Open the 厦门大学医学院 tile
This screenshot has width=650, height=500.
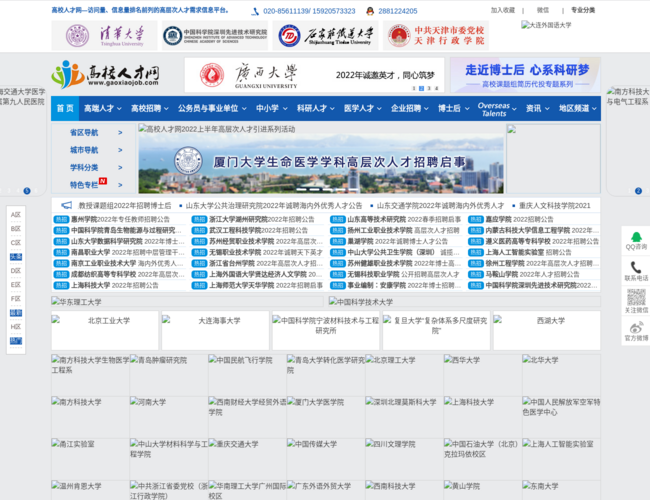(326, 417)
